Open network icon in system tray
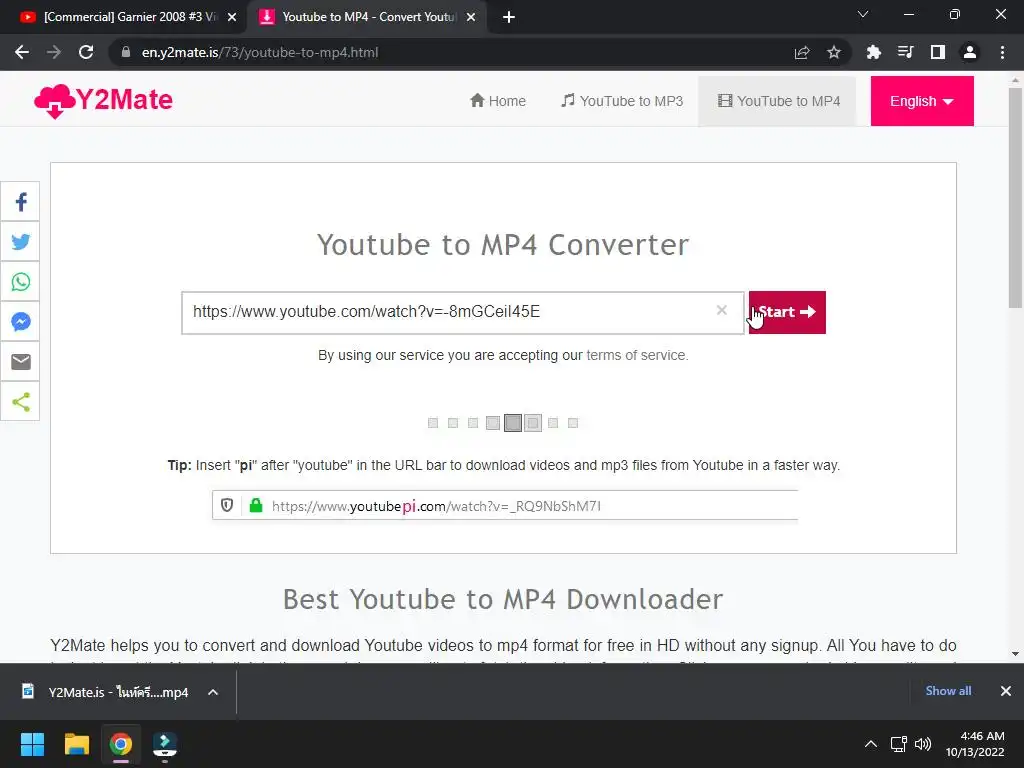Viewport: 1024px width, 768px height. click(x=899, y=744)
